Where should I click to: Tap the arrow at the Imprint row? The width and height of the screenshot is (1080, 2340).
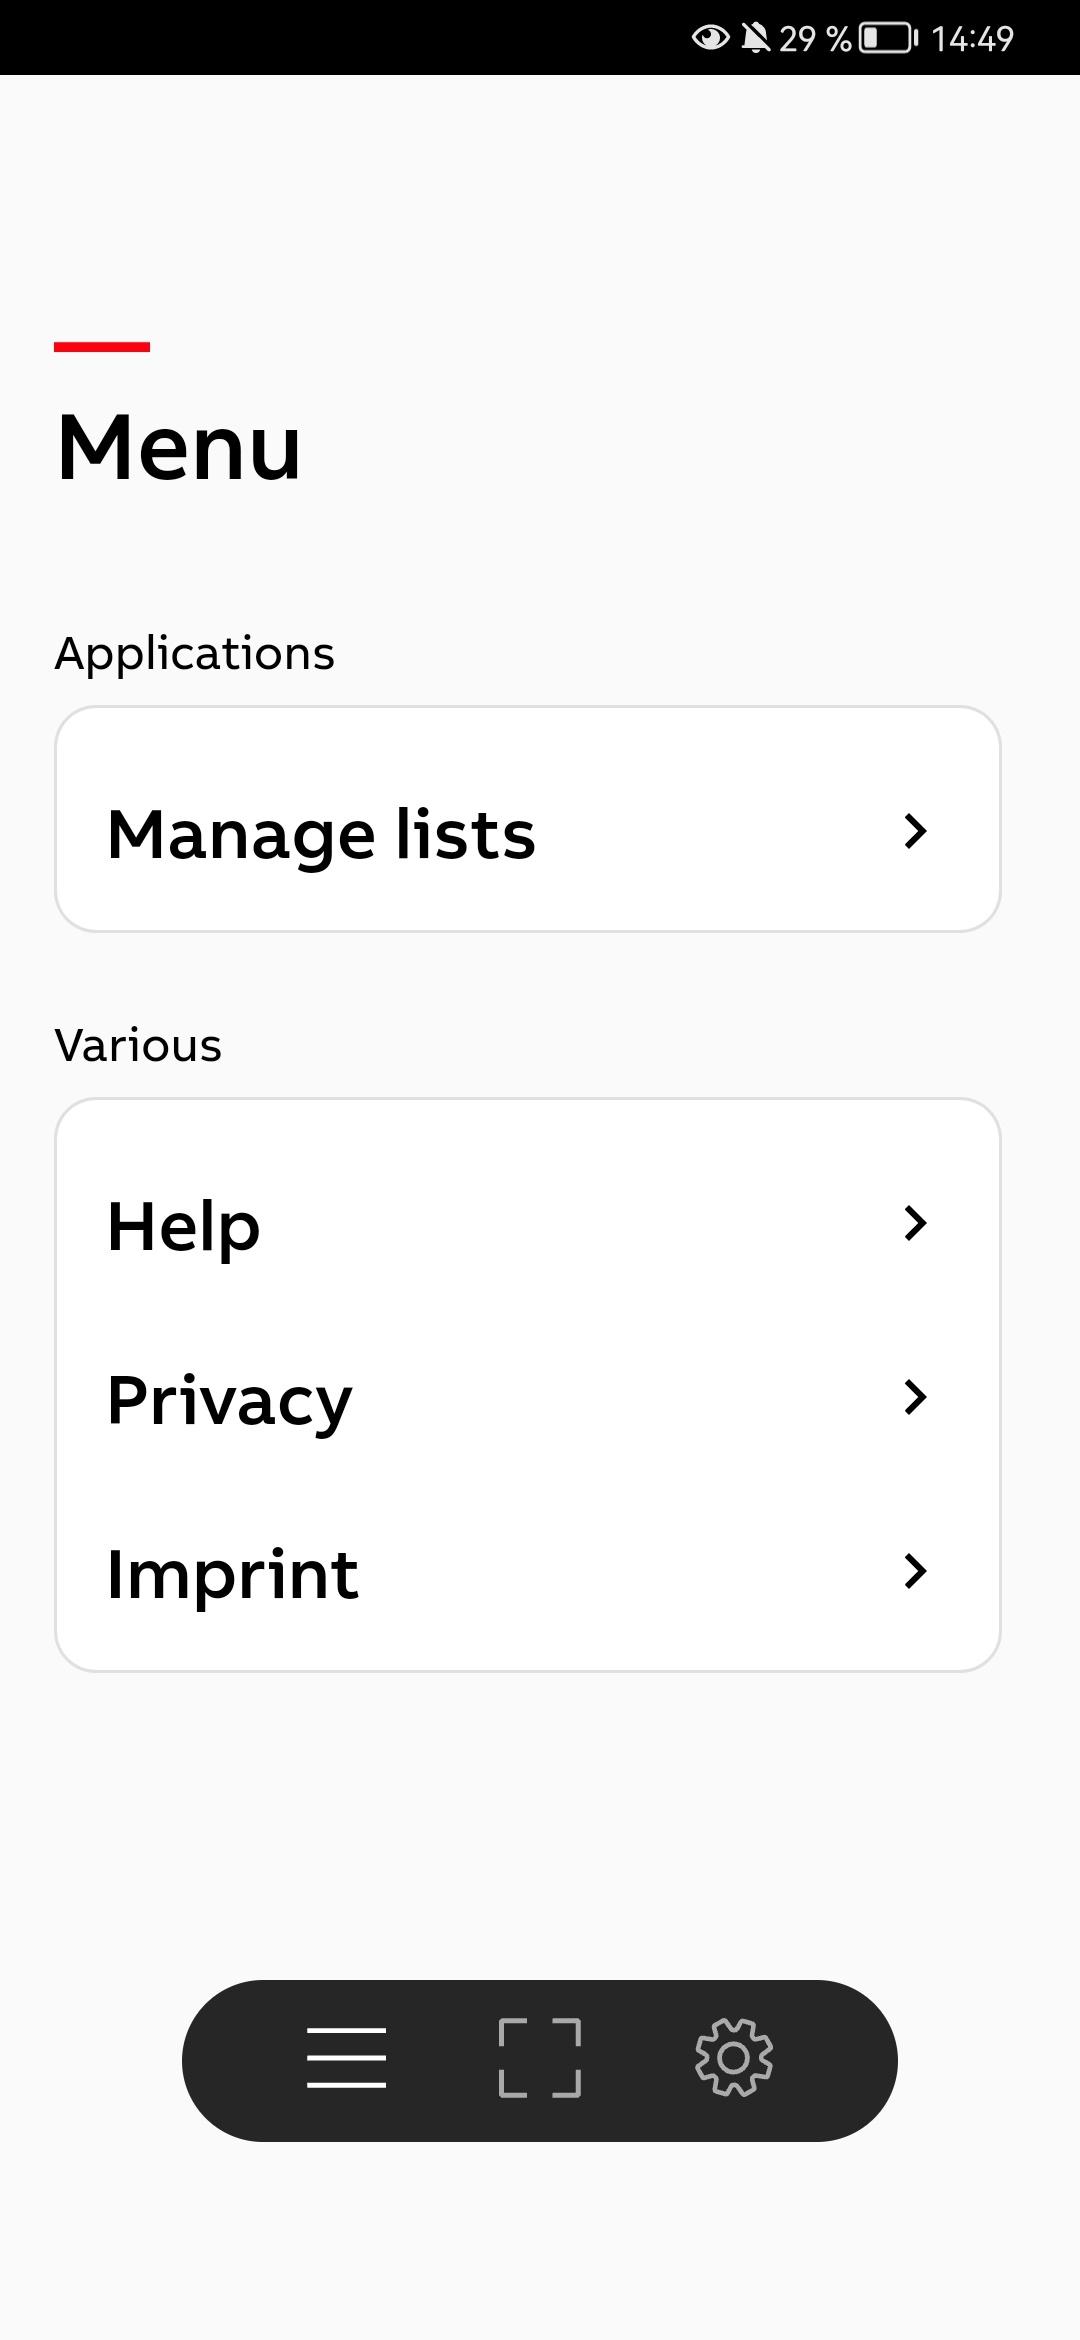coord(915,1571)
